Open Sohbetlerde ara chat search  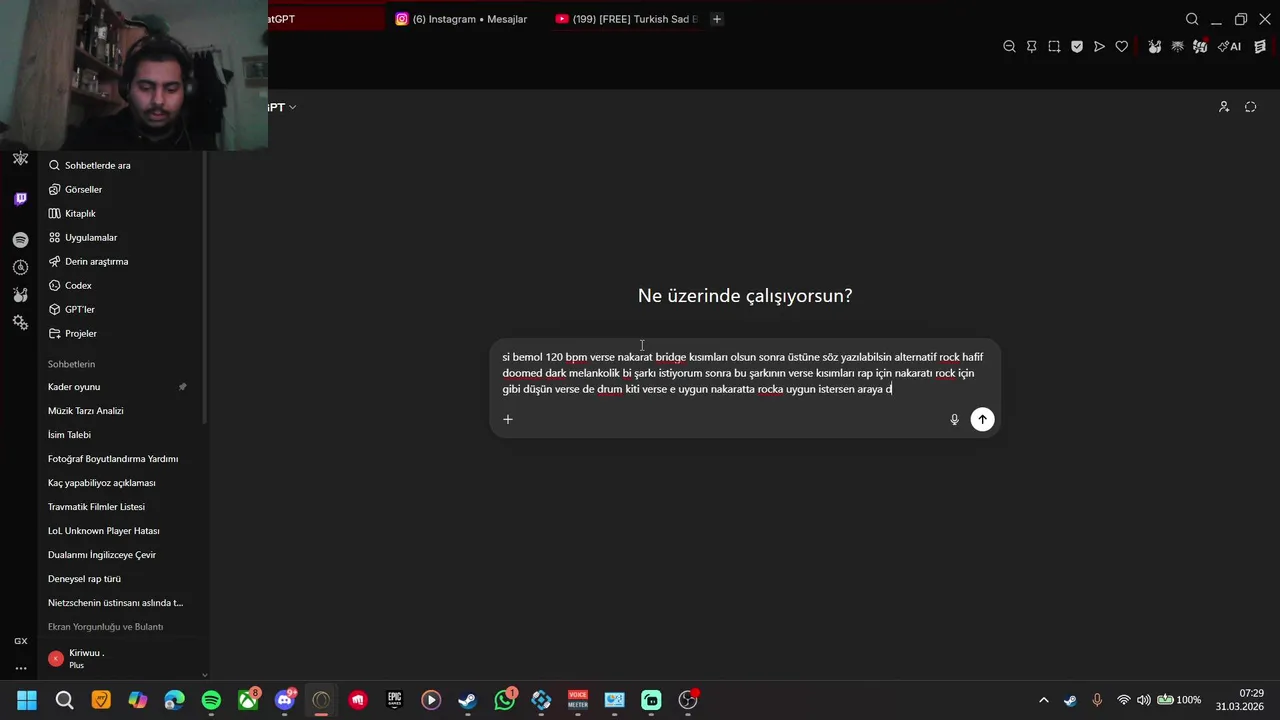pyautogui.click(x=122, y=165)
